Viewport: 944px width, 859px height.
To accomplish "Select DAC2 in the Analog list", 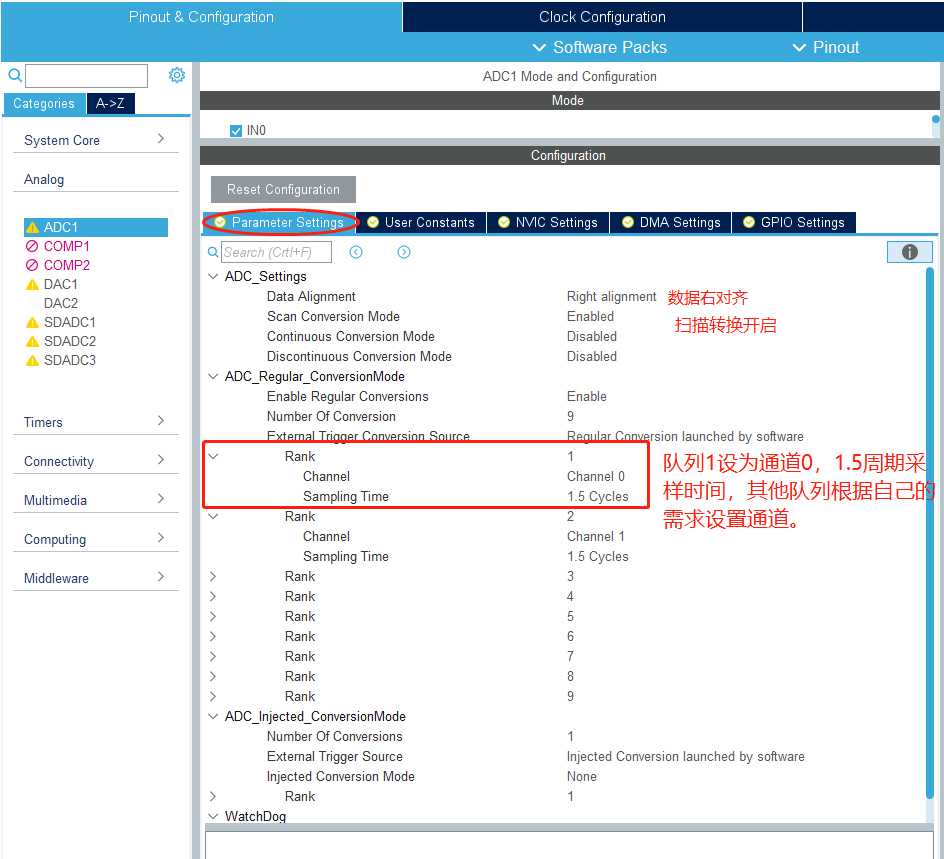I will [61, 303].
